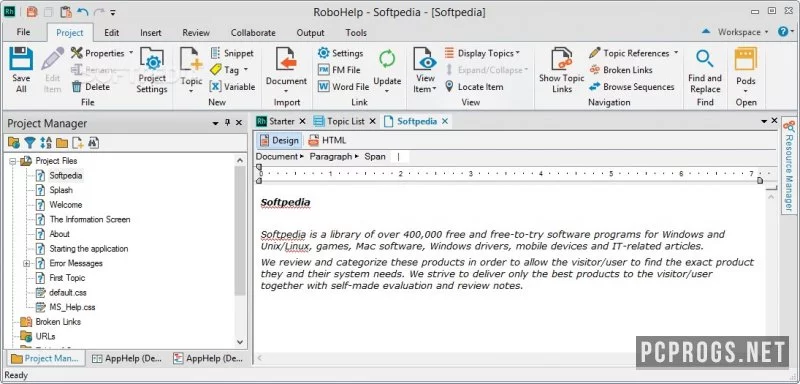Click the new folder icon in Project Manager
The width and height of the screenshot is (800, 384).
tap(62, 143)
